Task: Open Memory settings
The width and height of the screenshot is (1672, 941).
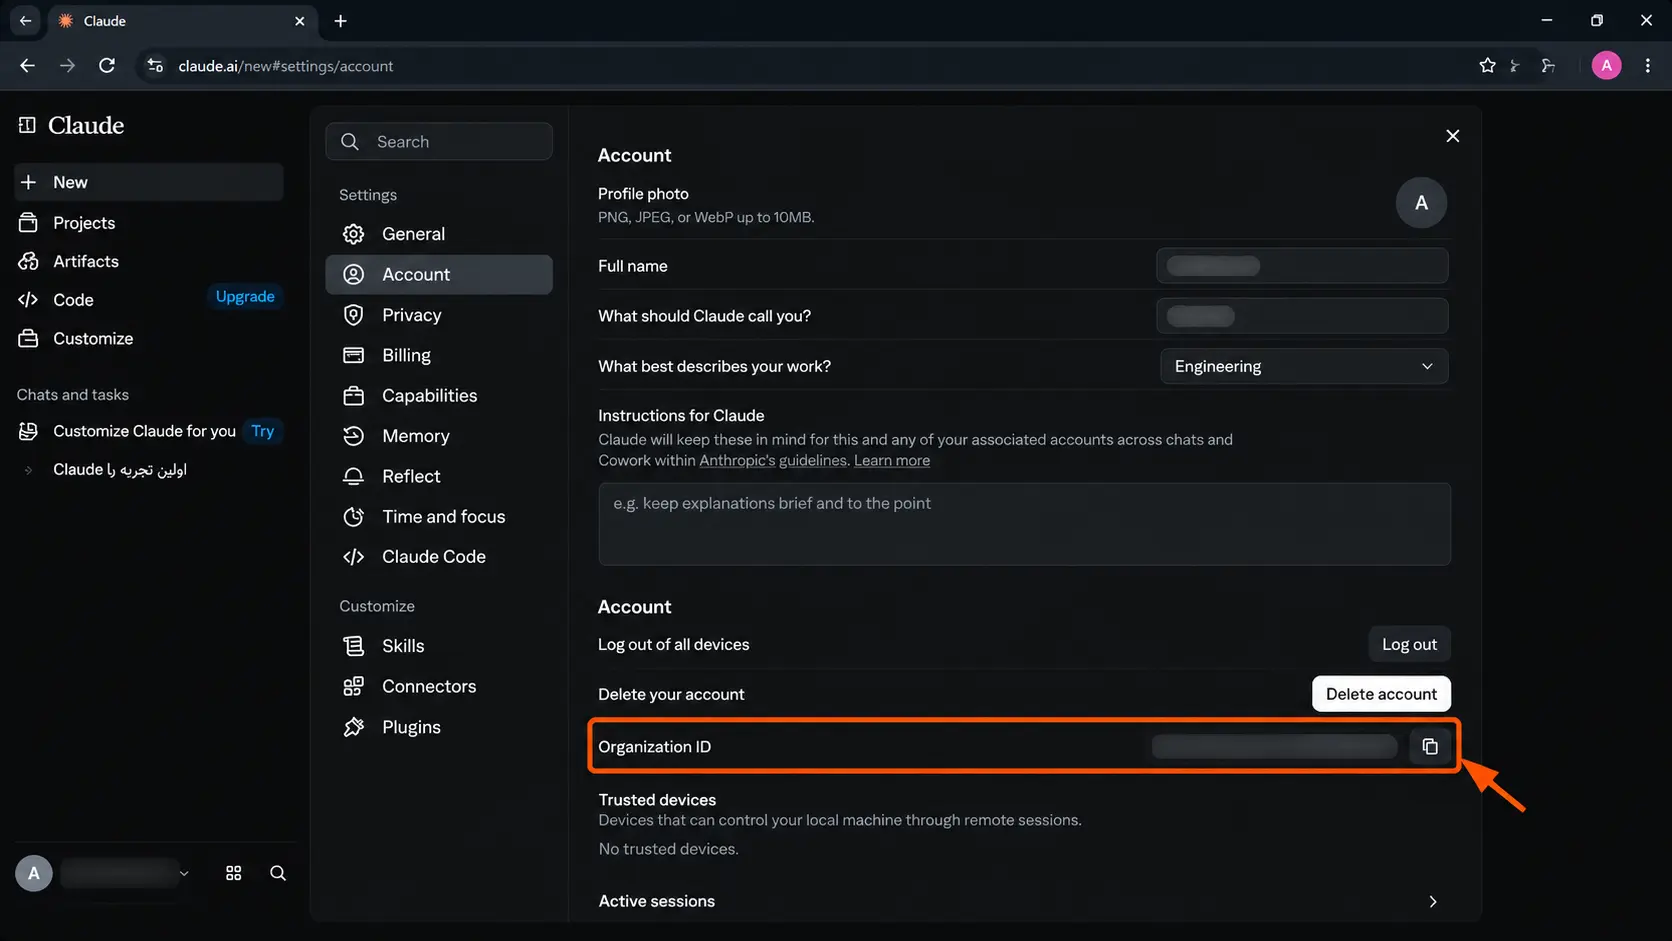Action: point(439,436)
